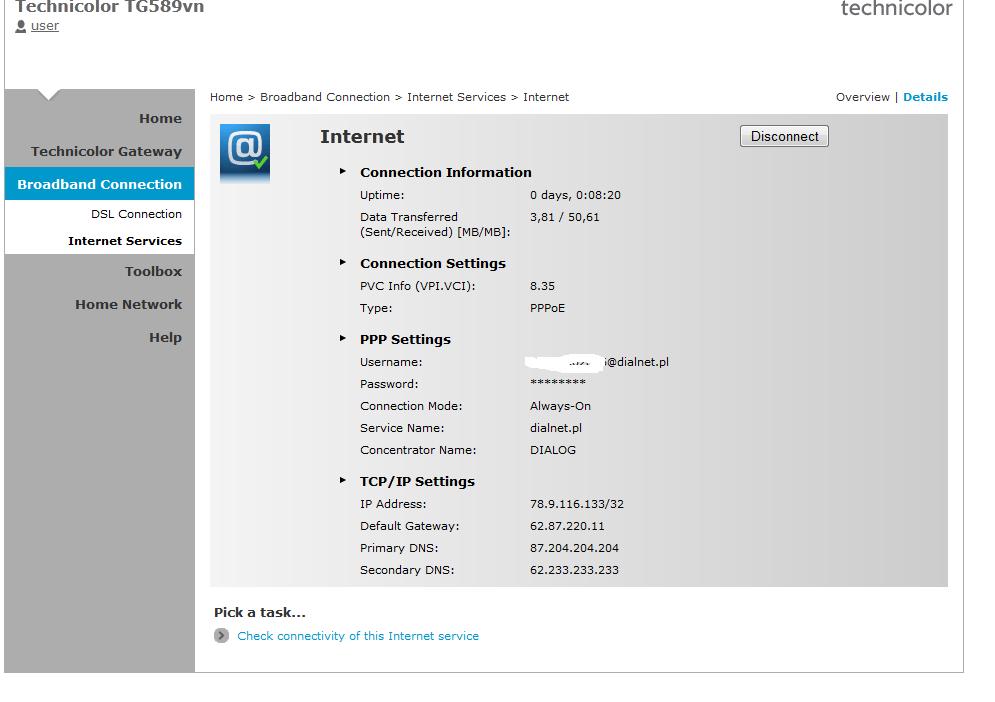Viewport: 995px width, 702px height.
Task: Collapse the PPP Settings section arrow
Action: pos(343,338)
